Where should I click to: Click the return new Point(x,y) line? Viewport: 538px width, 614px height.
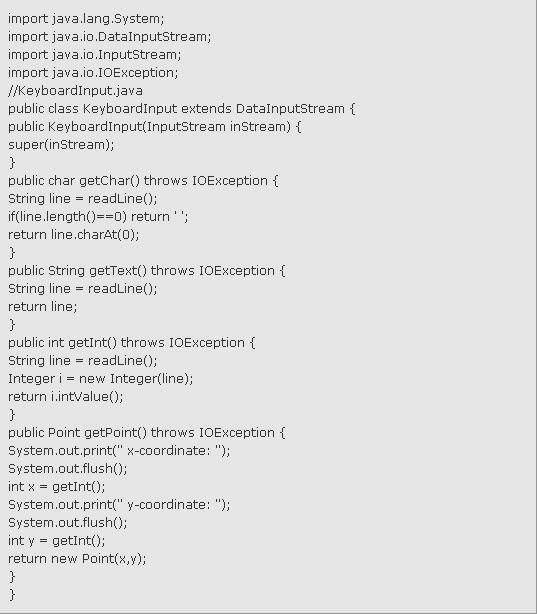click(x=77, y=559)
